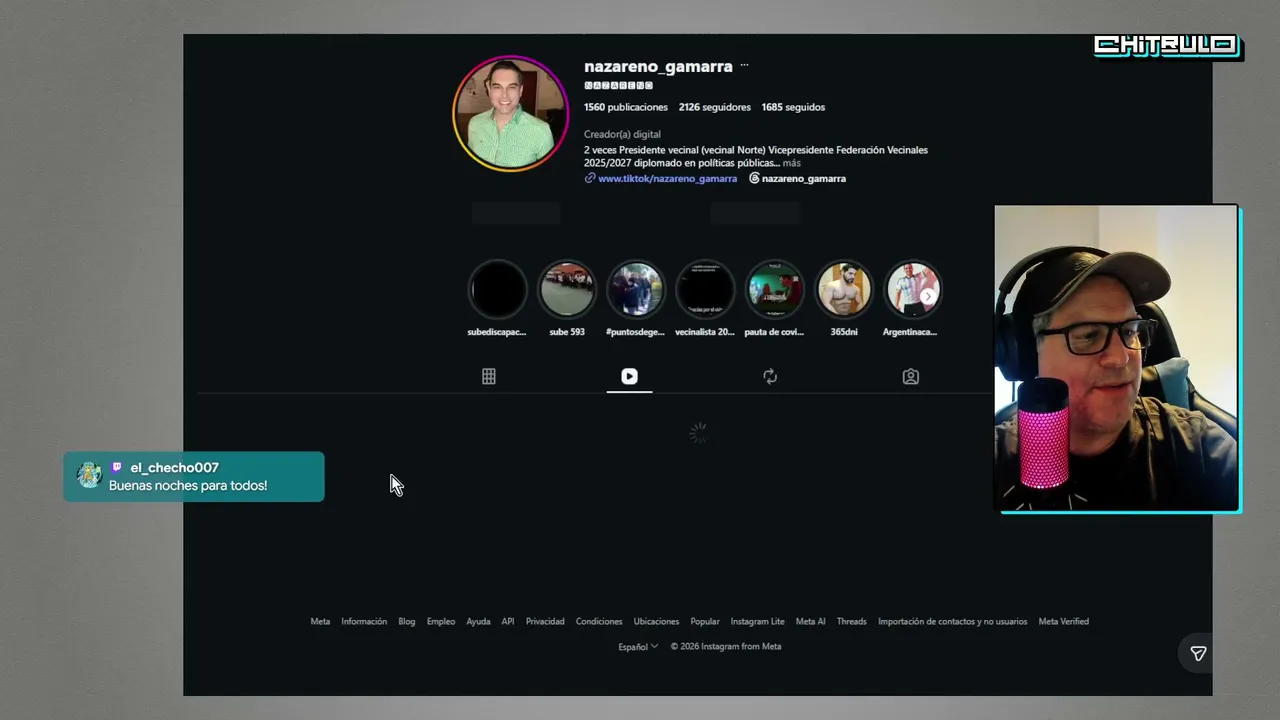The image size is (1280, 720).
Task: Click the highlights next arrow
Action: click(928, 296)
